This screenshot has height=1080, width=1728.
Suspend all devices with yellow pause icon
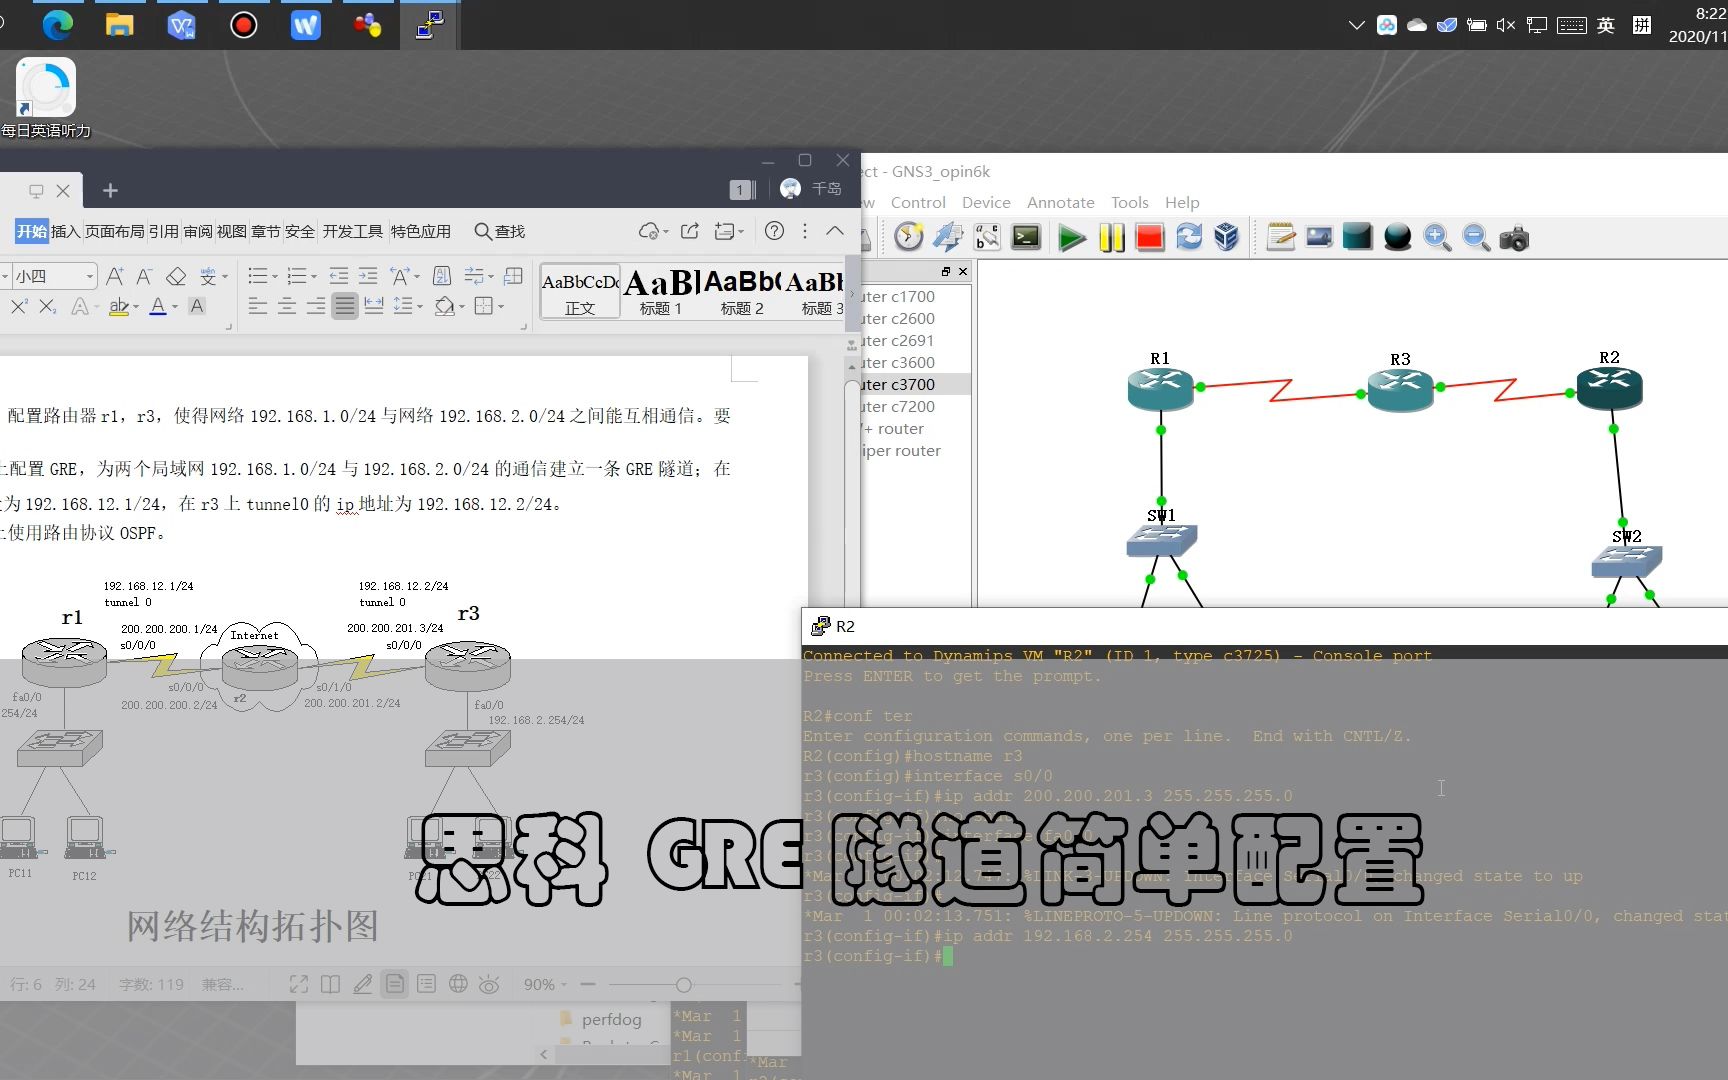point(1112,238)
